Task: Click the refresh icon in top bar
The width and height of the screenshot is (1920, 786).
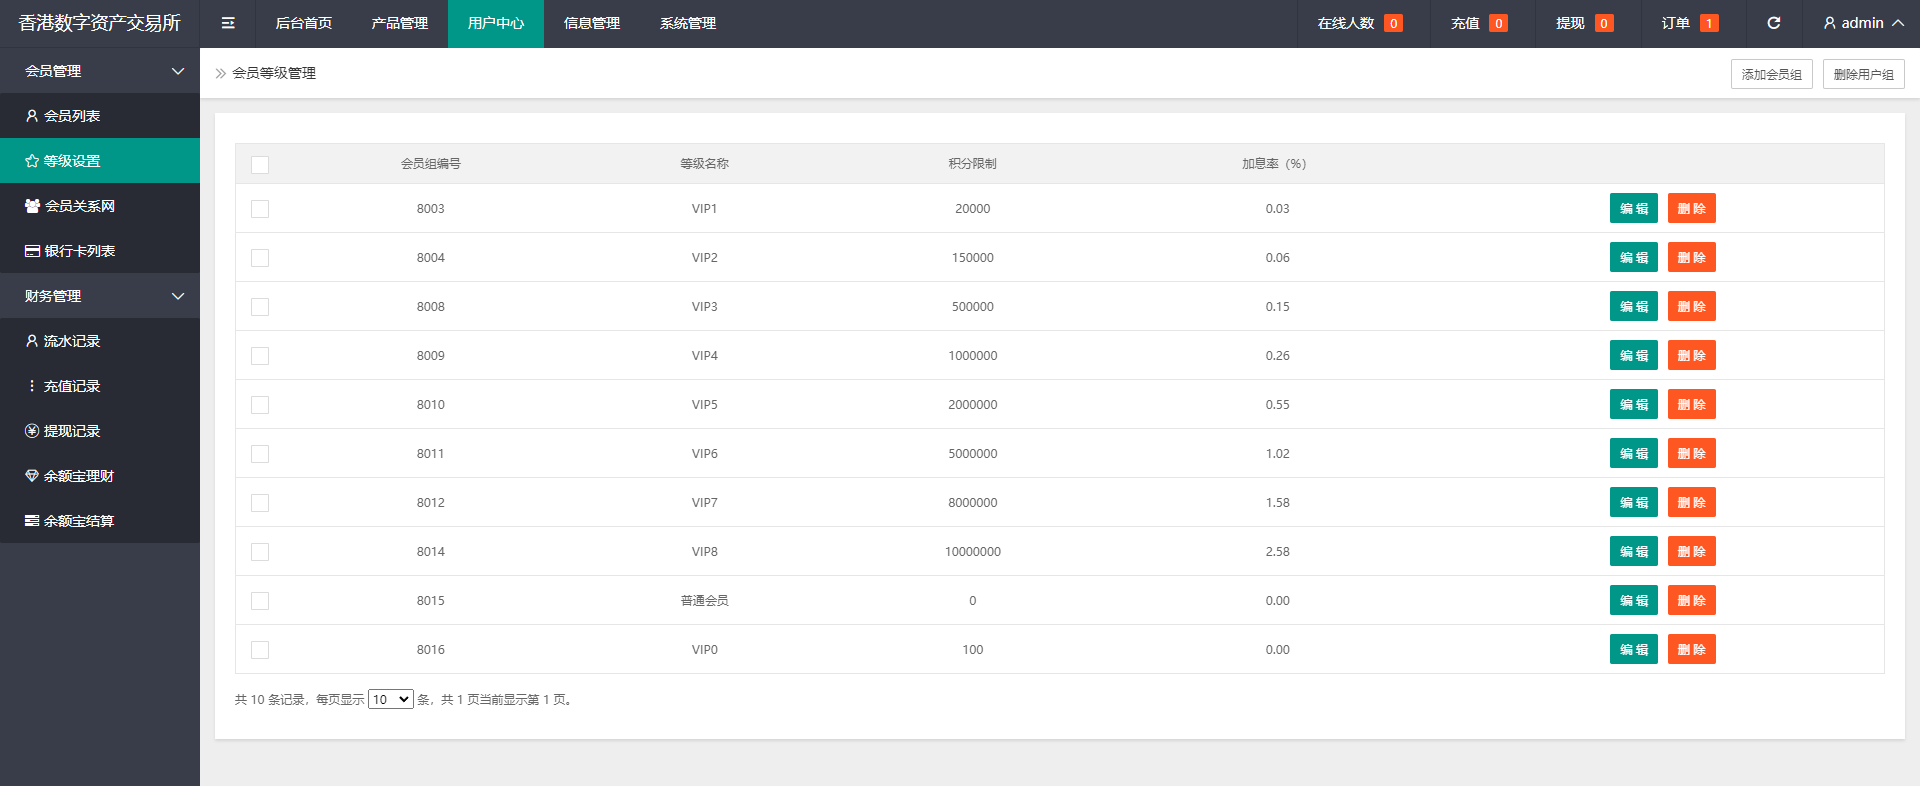Action: coord(1773,23)
